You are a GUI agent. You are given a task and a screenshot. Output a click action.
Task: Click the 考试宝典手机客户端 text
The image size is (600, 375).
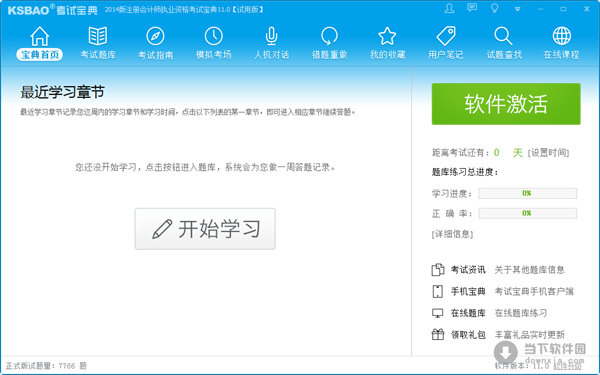click(x=534, y=292)
